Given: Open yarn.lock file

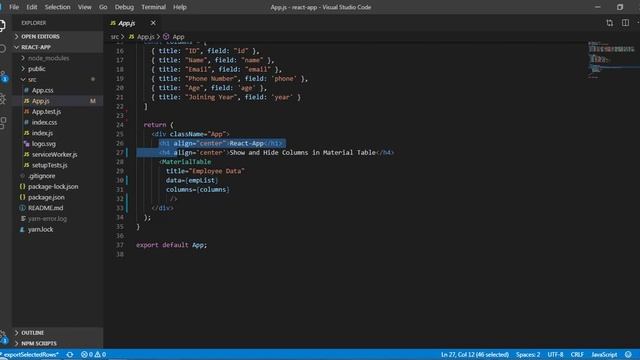Looking at the screenshot, I should coord(40,229).
